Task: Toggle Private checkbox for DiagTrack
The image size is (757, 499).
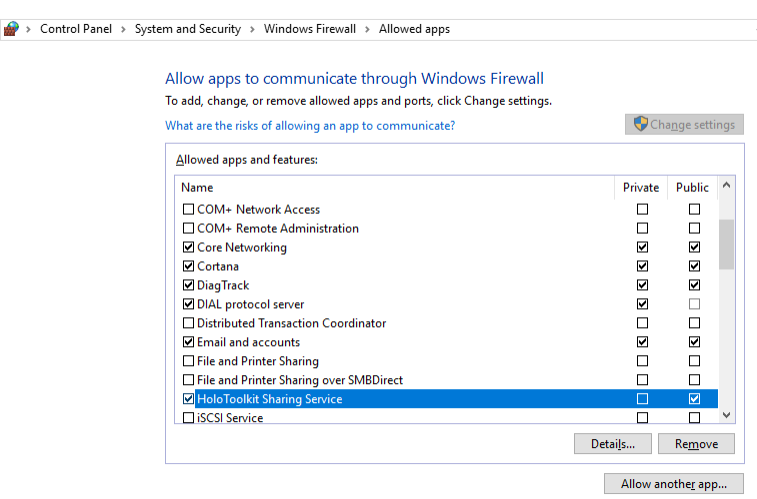Action: tap(642, 285)
